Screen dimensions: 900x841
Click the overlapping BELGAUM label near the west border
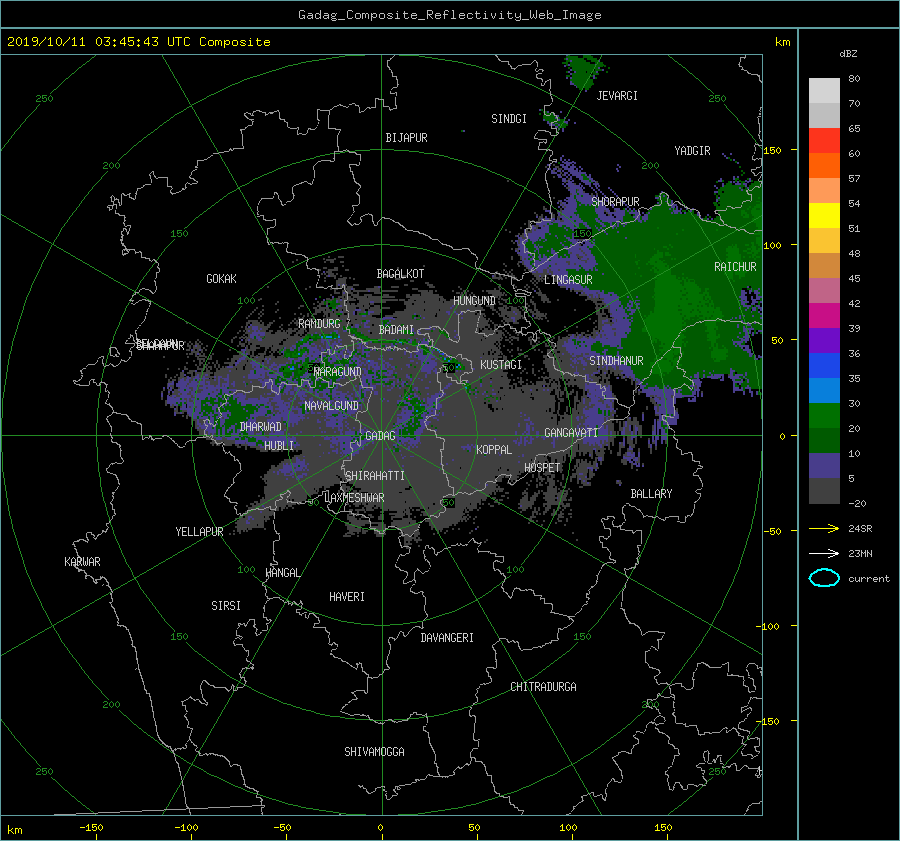coord(156,343)
